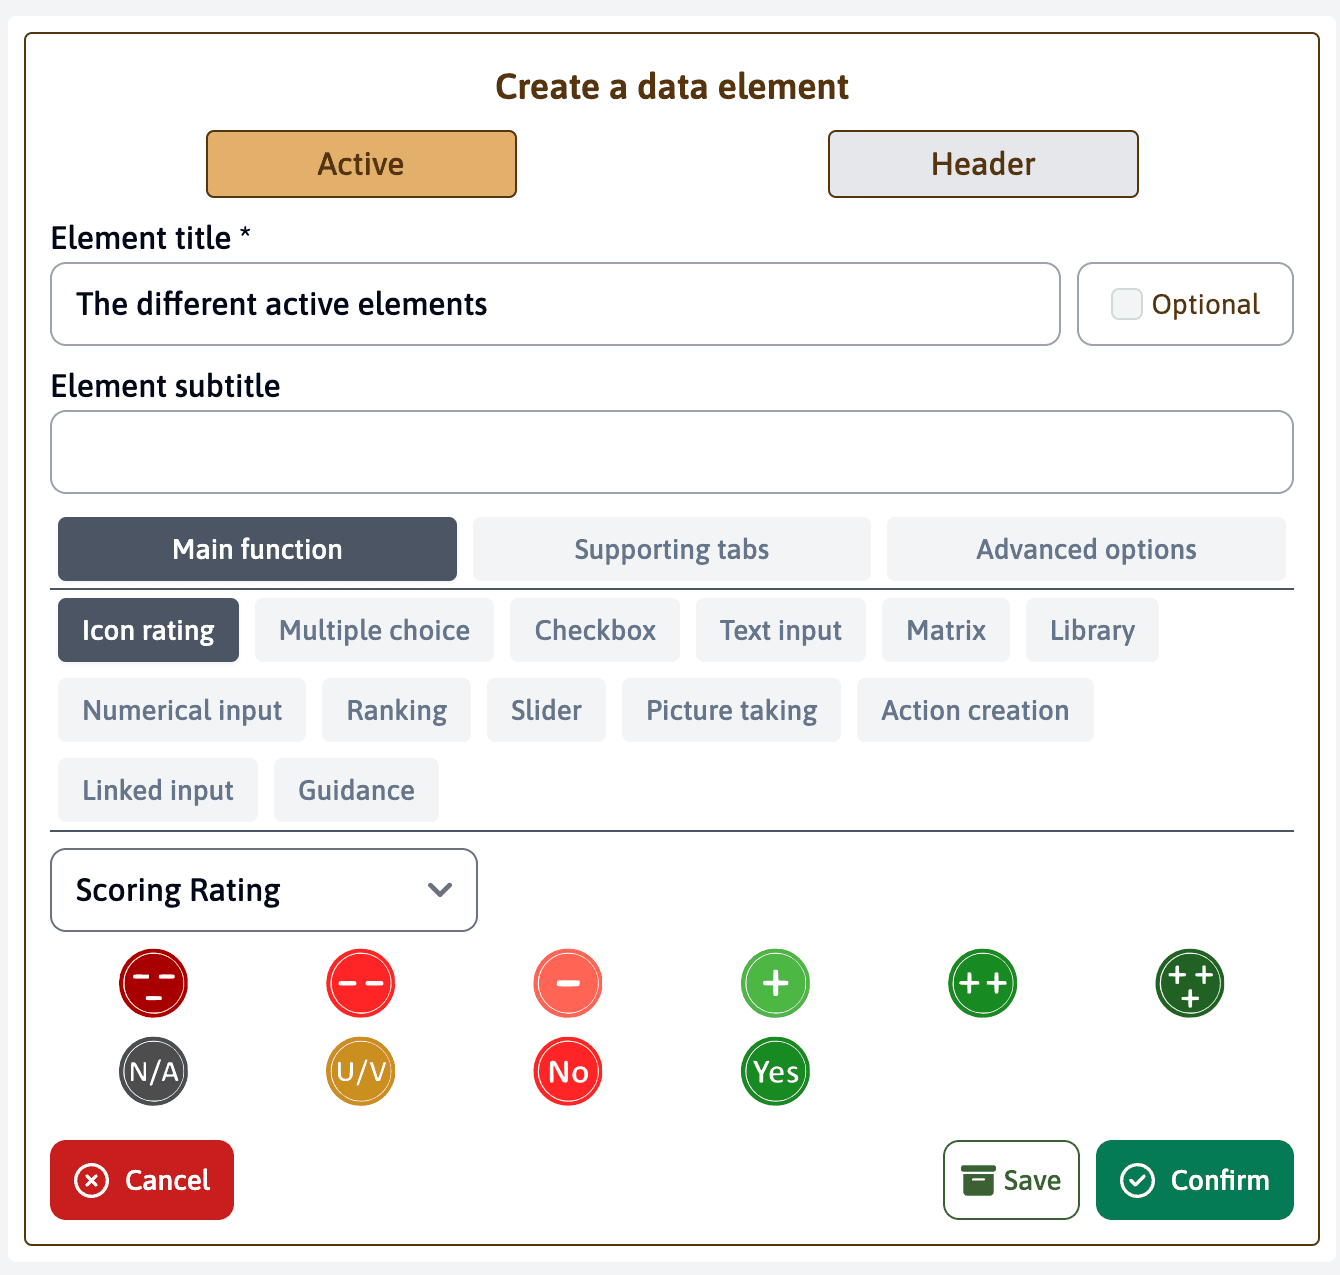Viewport: 1340px width, 1275px height.
Task: Click the green Yes rating icon
Action: tap(775, 1071)
